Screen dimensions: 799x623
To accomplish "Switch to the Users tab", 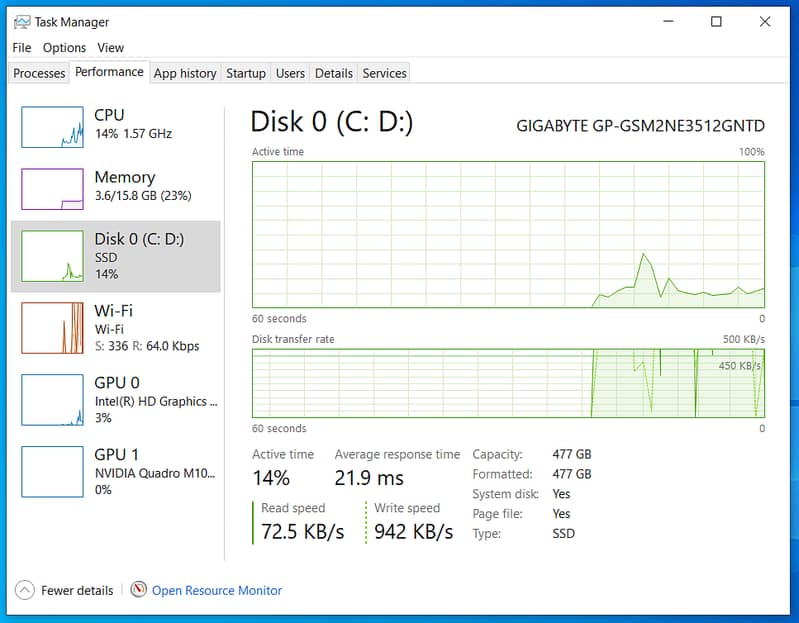I will 290,73.
